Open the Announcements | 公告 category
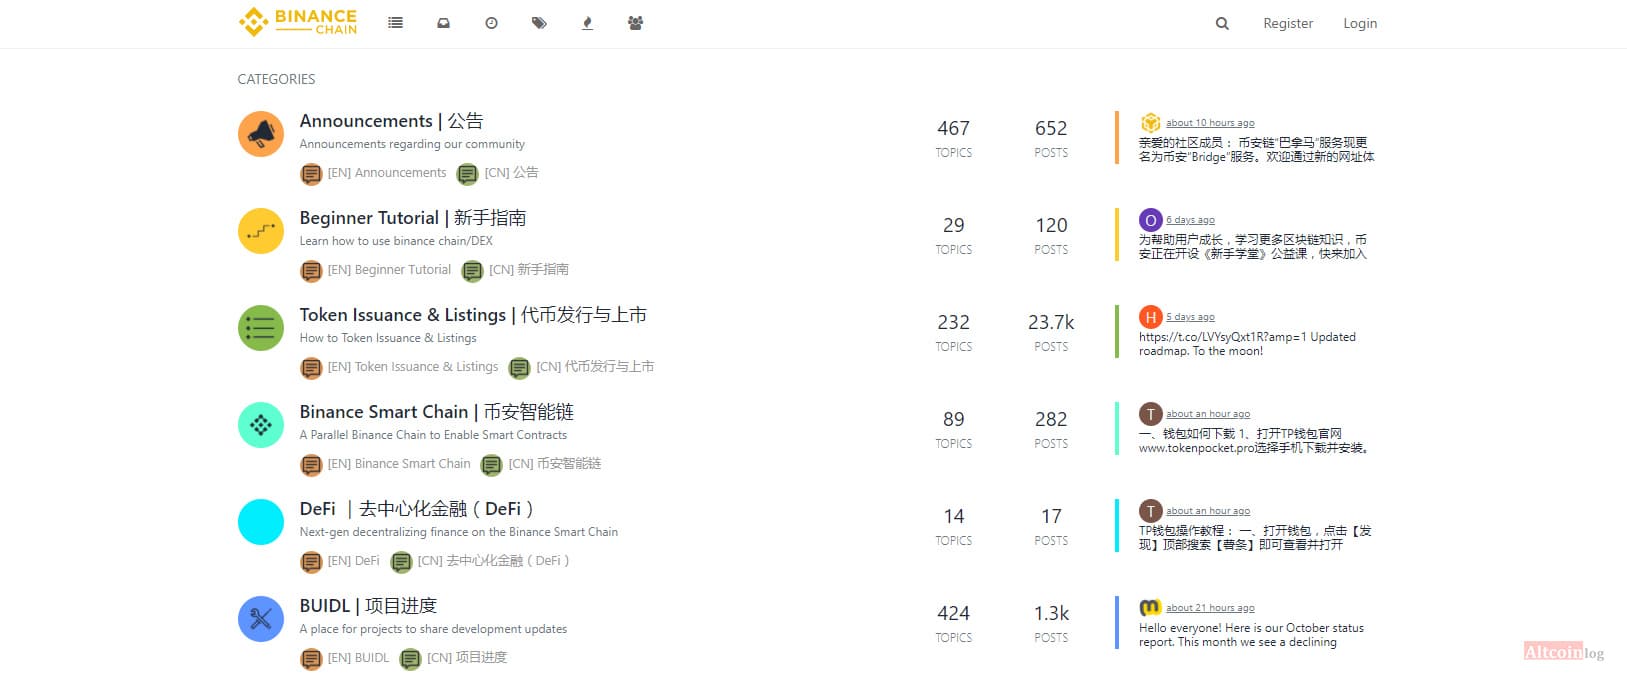The height and width of the screenshot is (678, 1627). pos(391,121)
